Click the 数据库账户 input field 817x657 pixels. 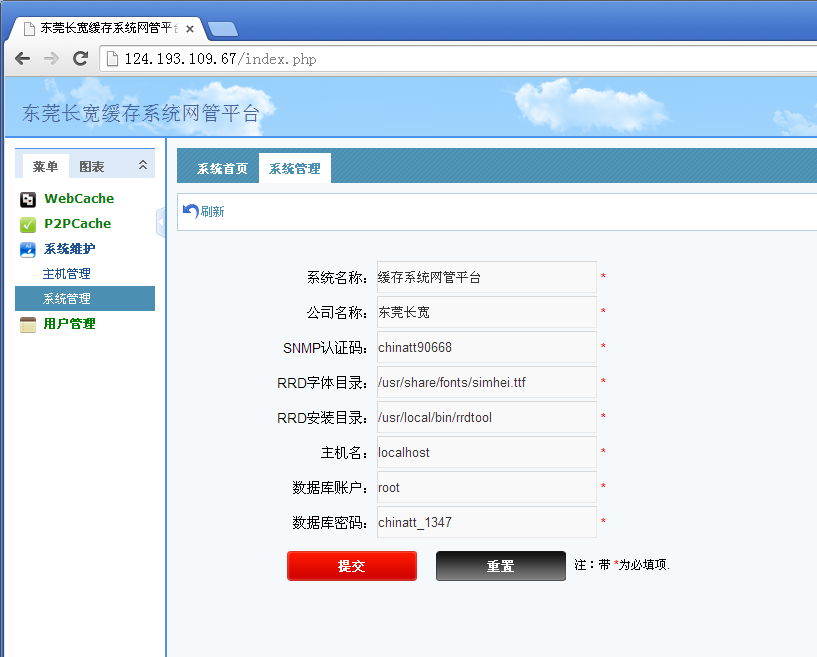(487, 487)
